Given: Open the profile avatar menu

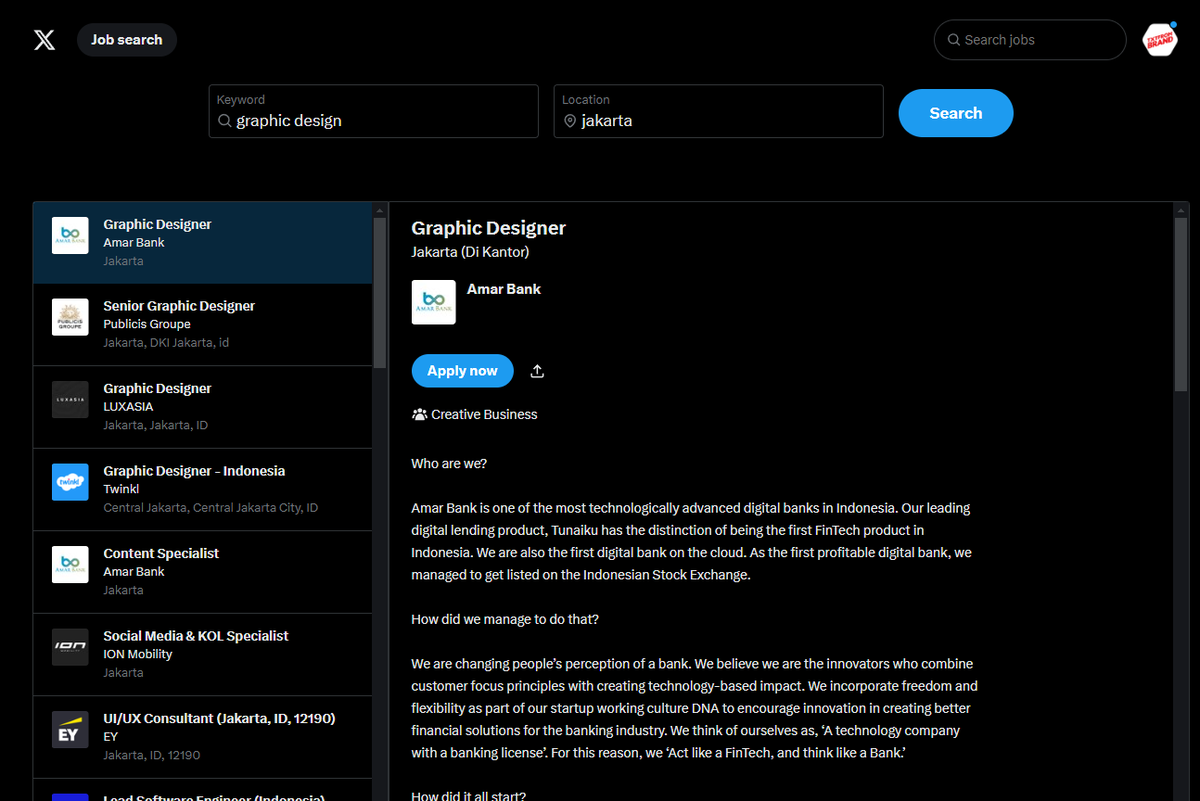Looking at the screenshot, I should (1160, 40).
